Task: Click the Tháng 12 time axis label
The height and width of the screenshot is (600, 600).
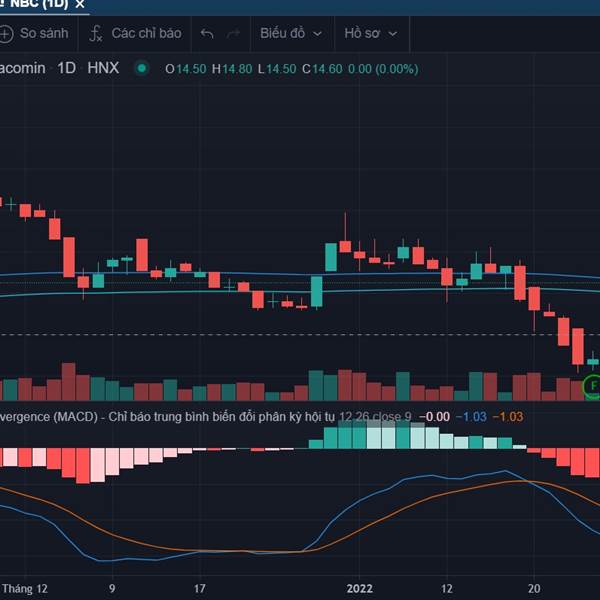Action: point(25,589)
